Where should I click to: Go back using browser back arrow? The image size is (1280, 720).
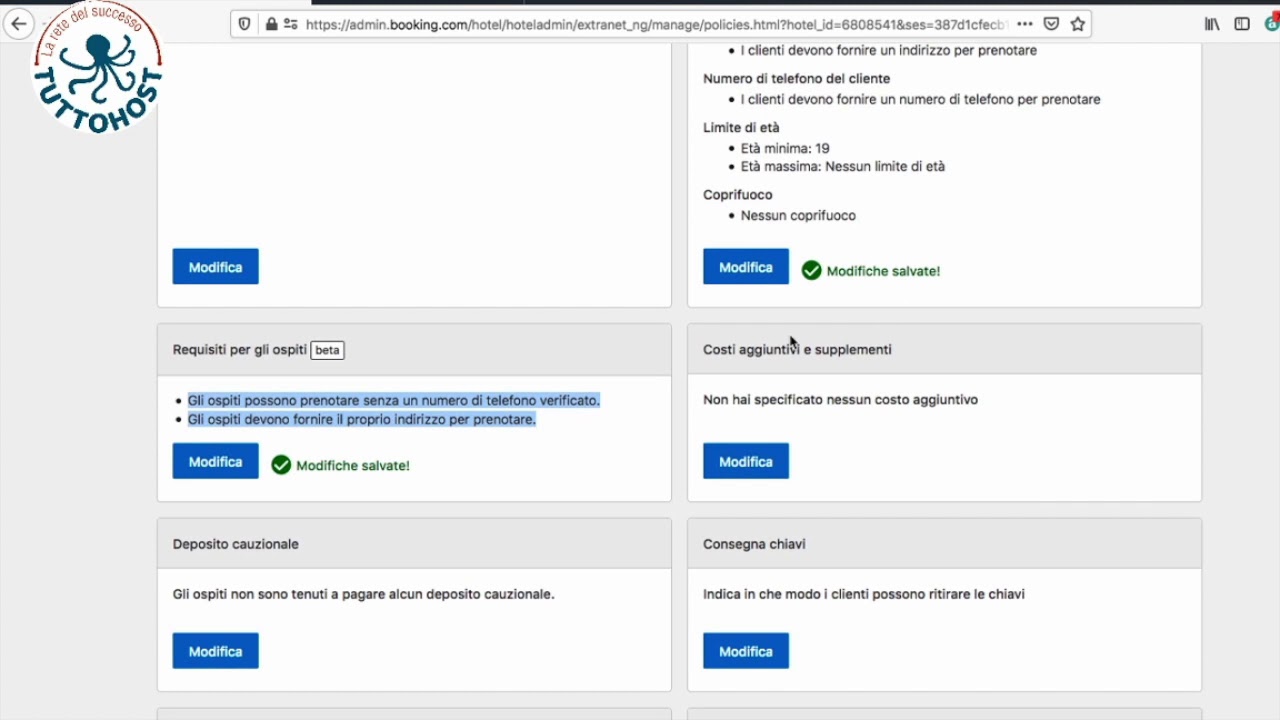[19, 24]
